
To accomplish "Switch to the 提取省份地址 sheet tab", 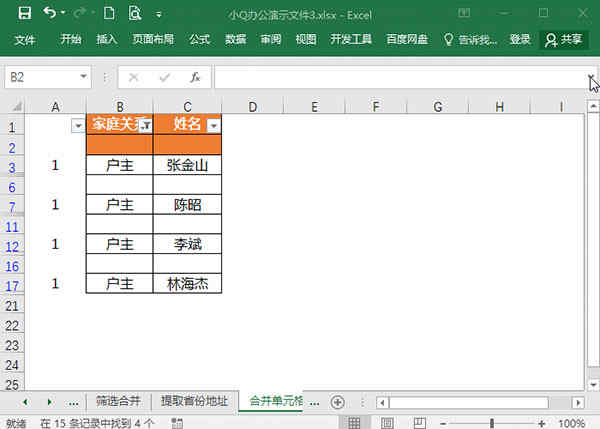I will [x=194, y=401].
